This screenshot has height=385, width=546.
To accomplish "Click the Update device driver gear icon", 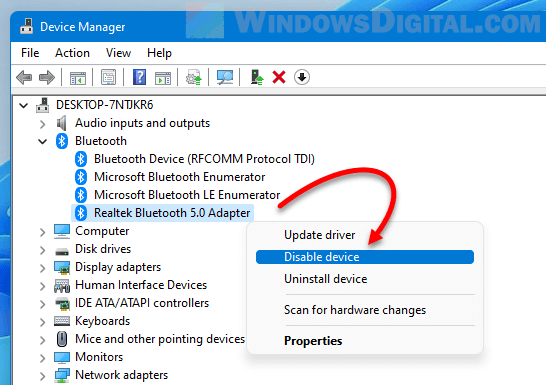I will pos(194,77).
